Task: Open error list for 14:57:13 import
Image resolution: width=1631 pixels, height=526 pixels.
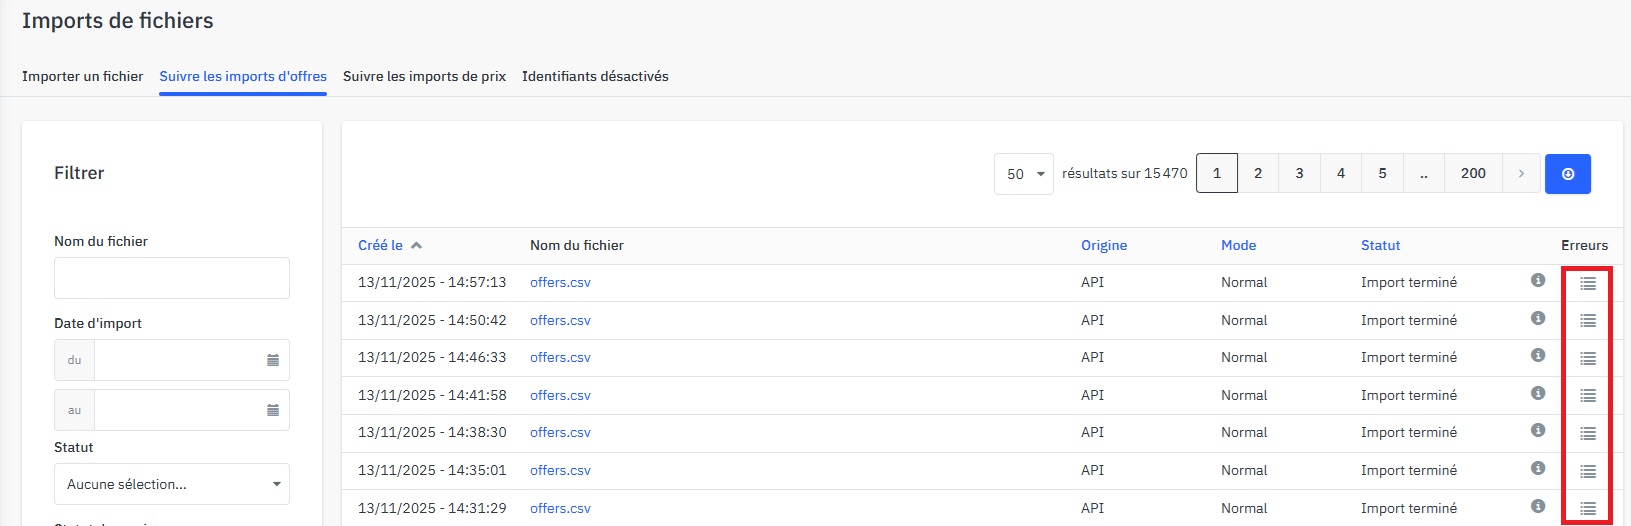Action: pos(1587,284)
